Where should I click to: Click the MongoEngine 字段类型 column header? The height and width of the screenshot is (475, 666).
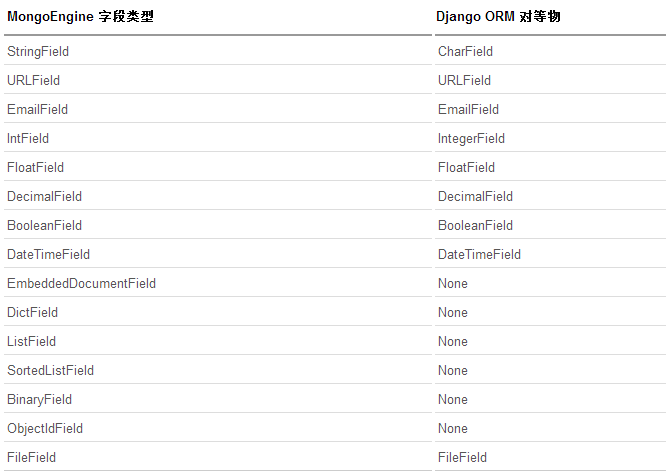point(80,18)
